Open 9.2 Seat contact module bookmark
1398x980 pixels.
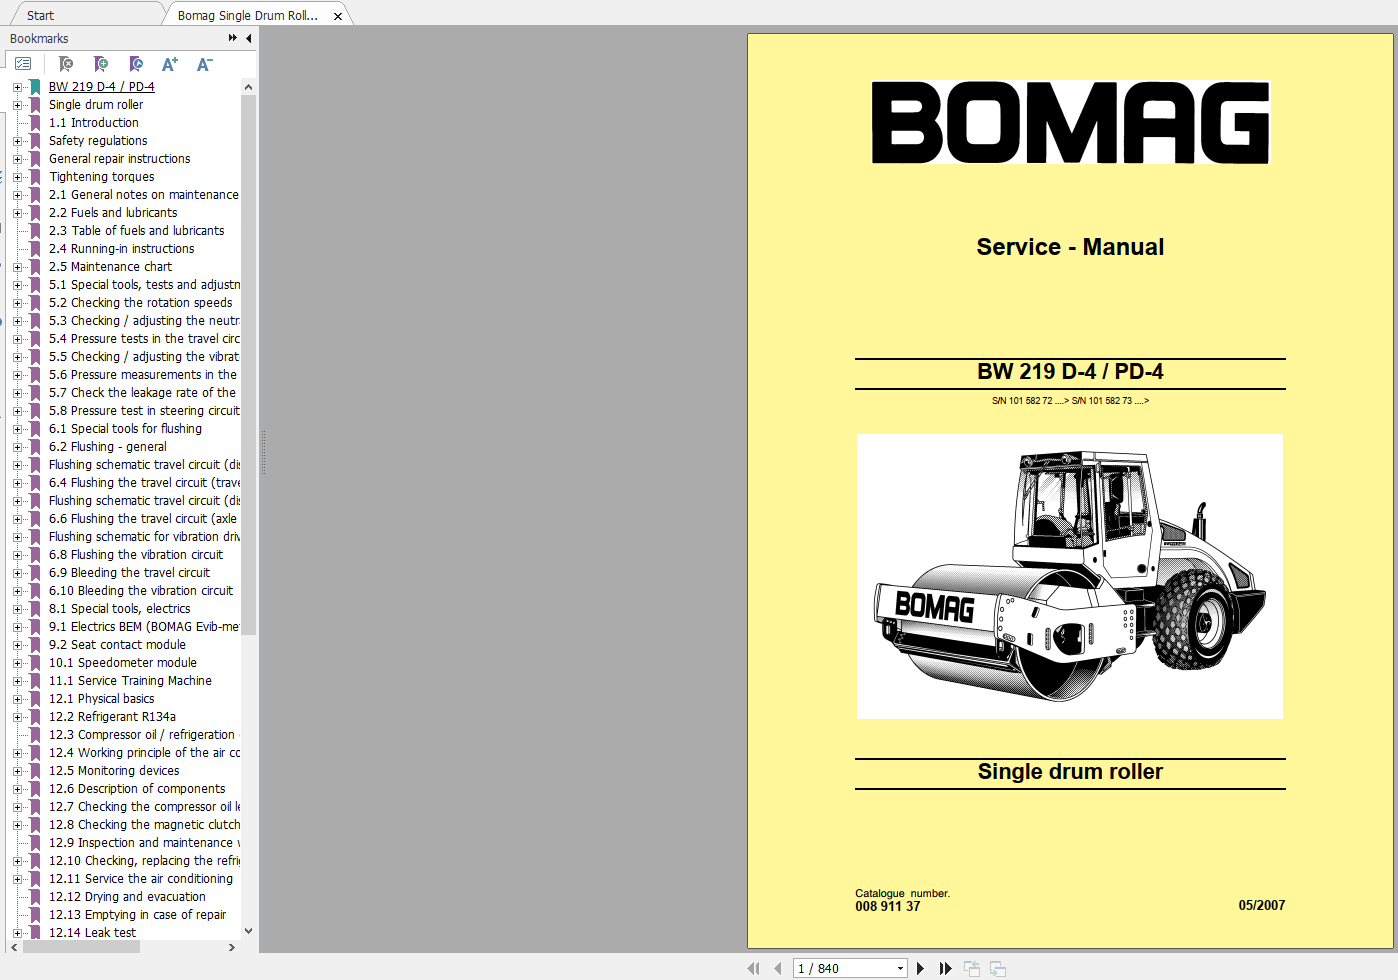click(x=118, y=645)
